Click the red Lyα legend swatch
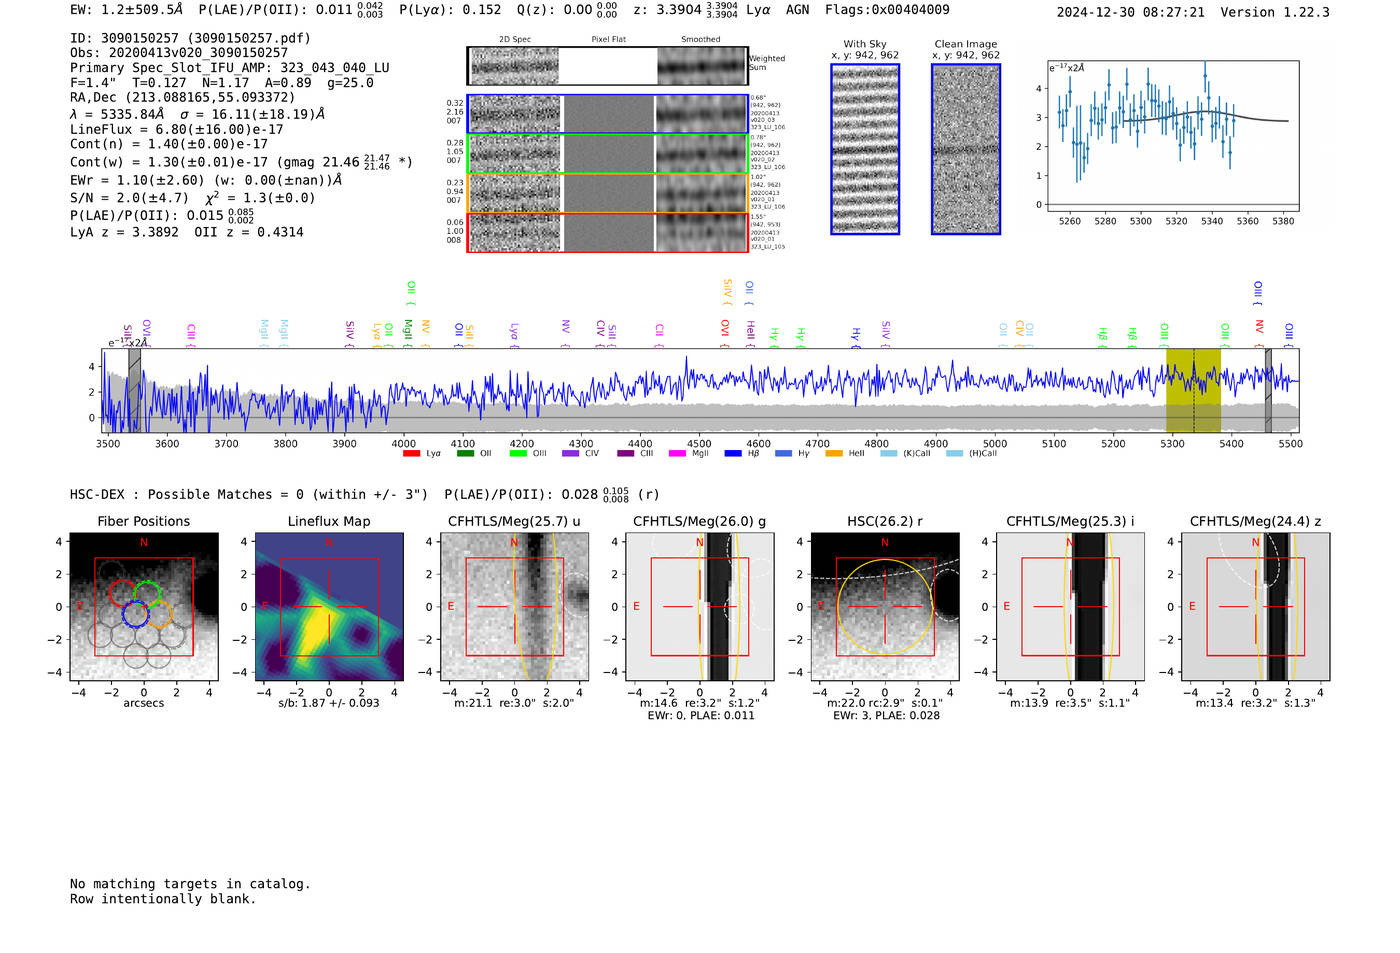The image size is (1400, 953). [x=411, y=454]
